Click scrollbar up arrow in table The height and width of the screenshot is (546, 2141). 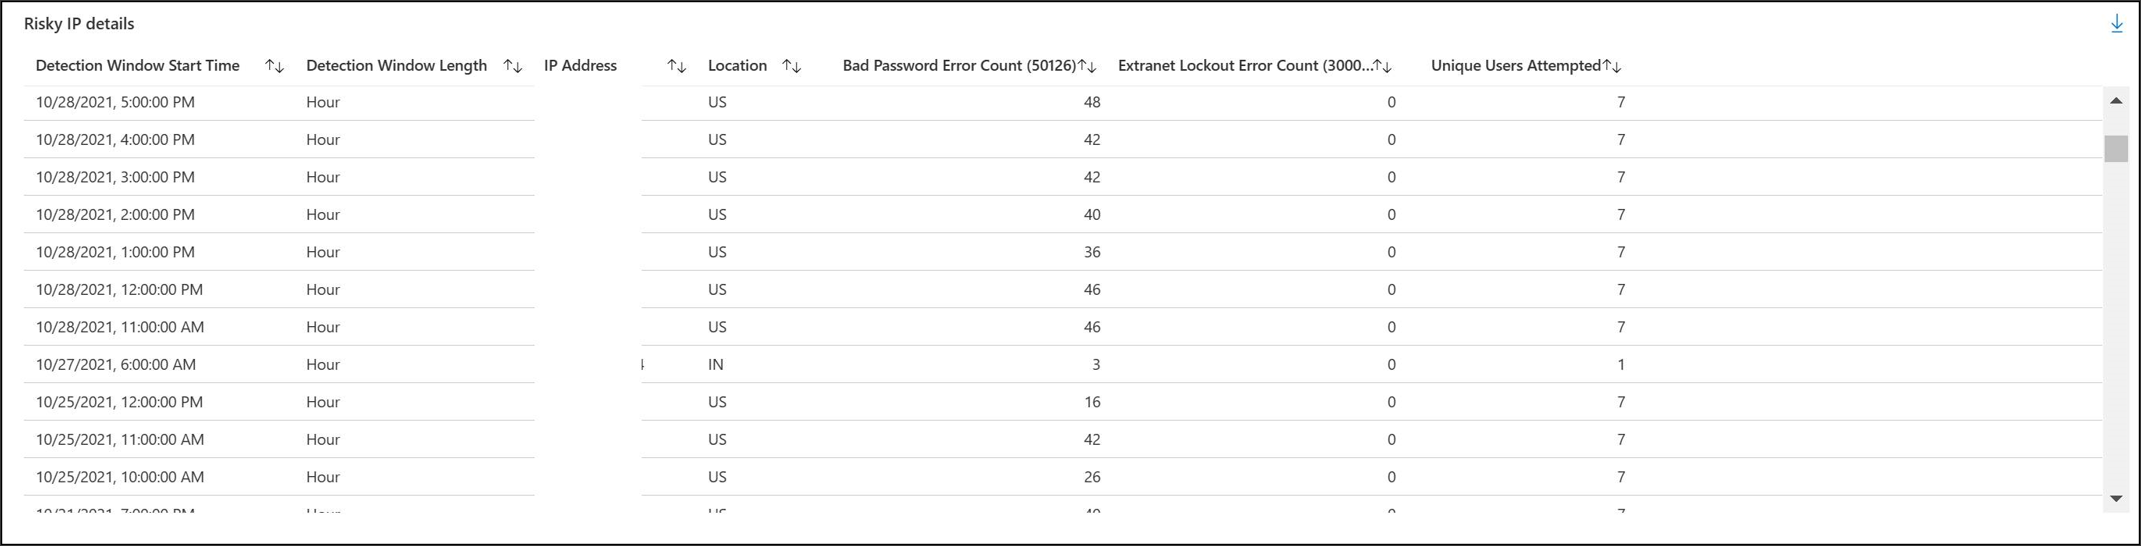tap(2115, 101)
